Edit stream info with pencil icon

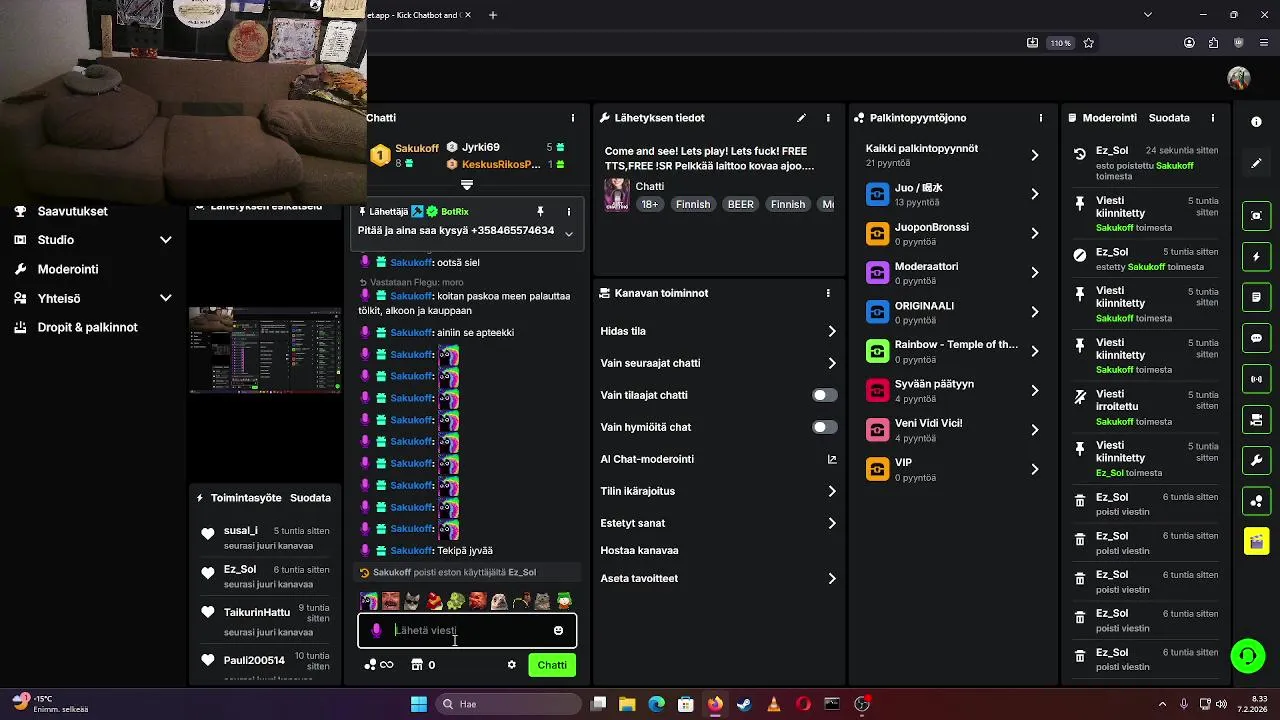click(801, 118)
